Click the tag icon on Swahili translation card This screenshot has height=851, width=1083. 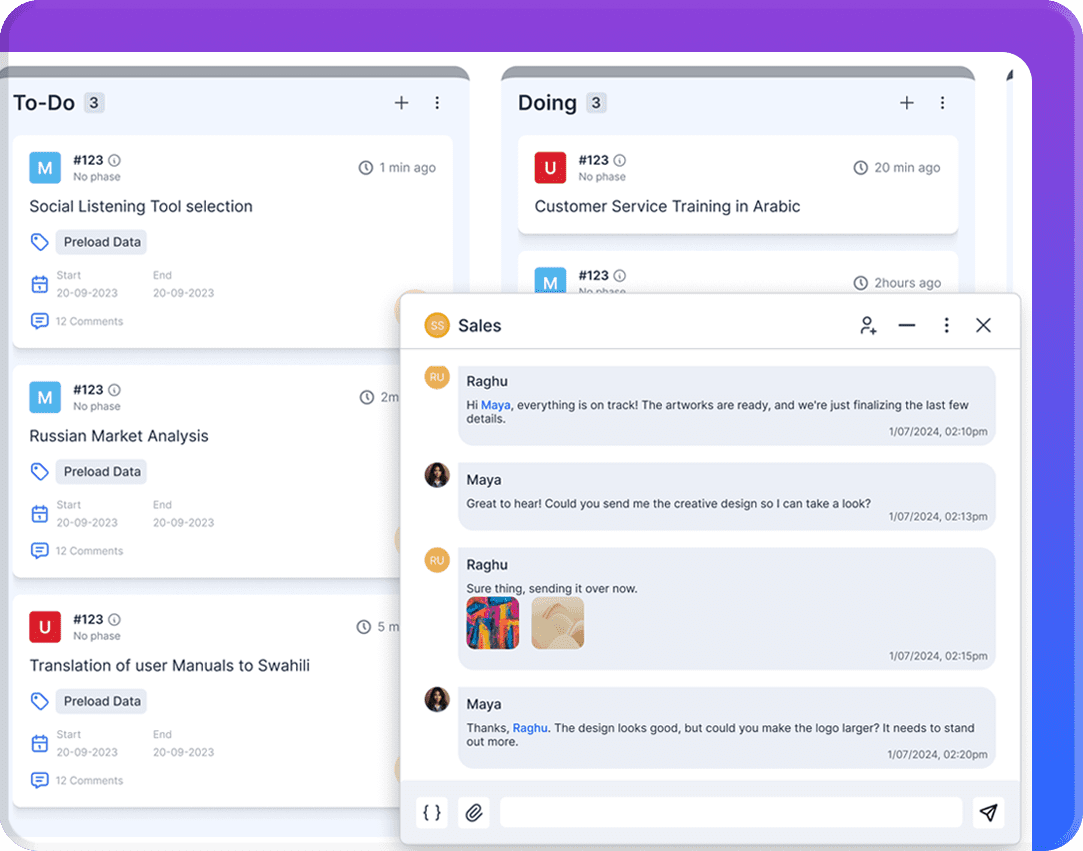(39, 700)
